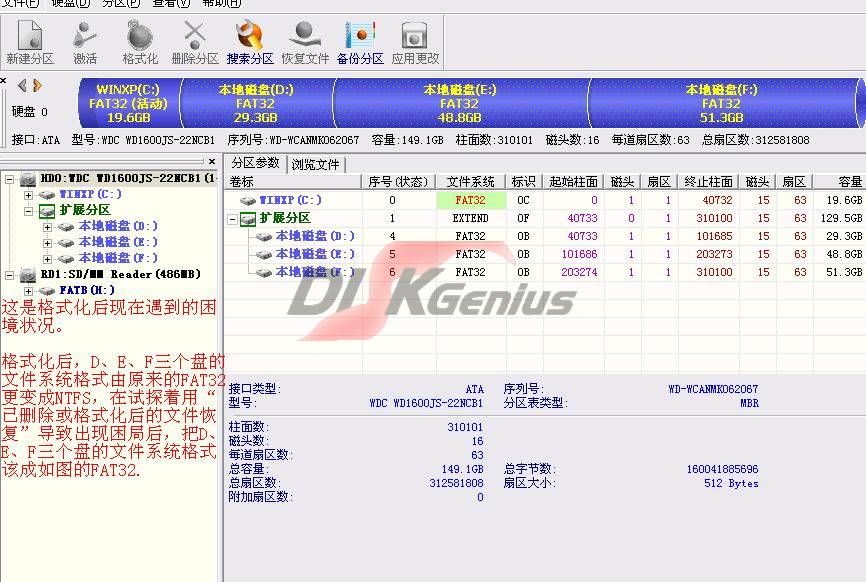
Task: Select RD1:SD Reader (486MB) in tree
Action: (x=120, y=274)
